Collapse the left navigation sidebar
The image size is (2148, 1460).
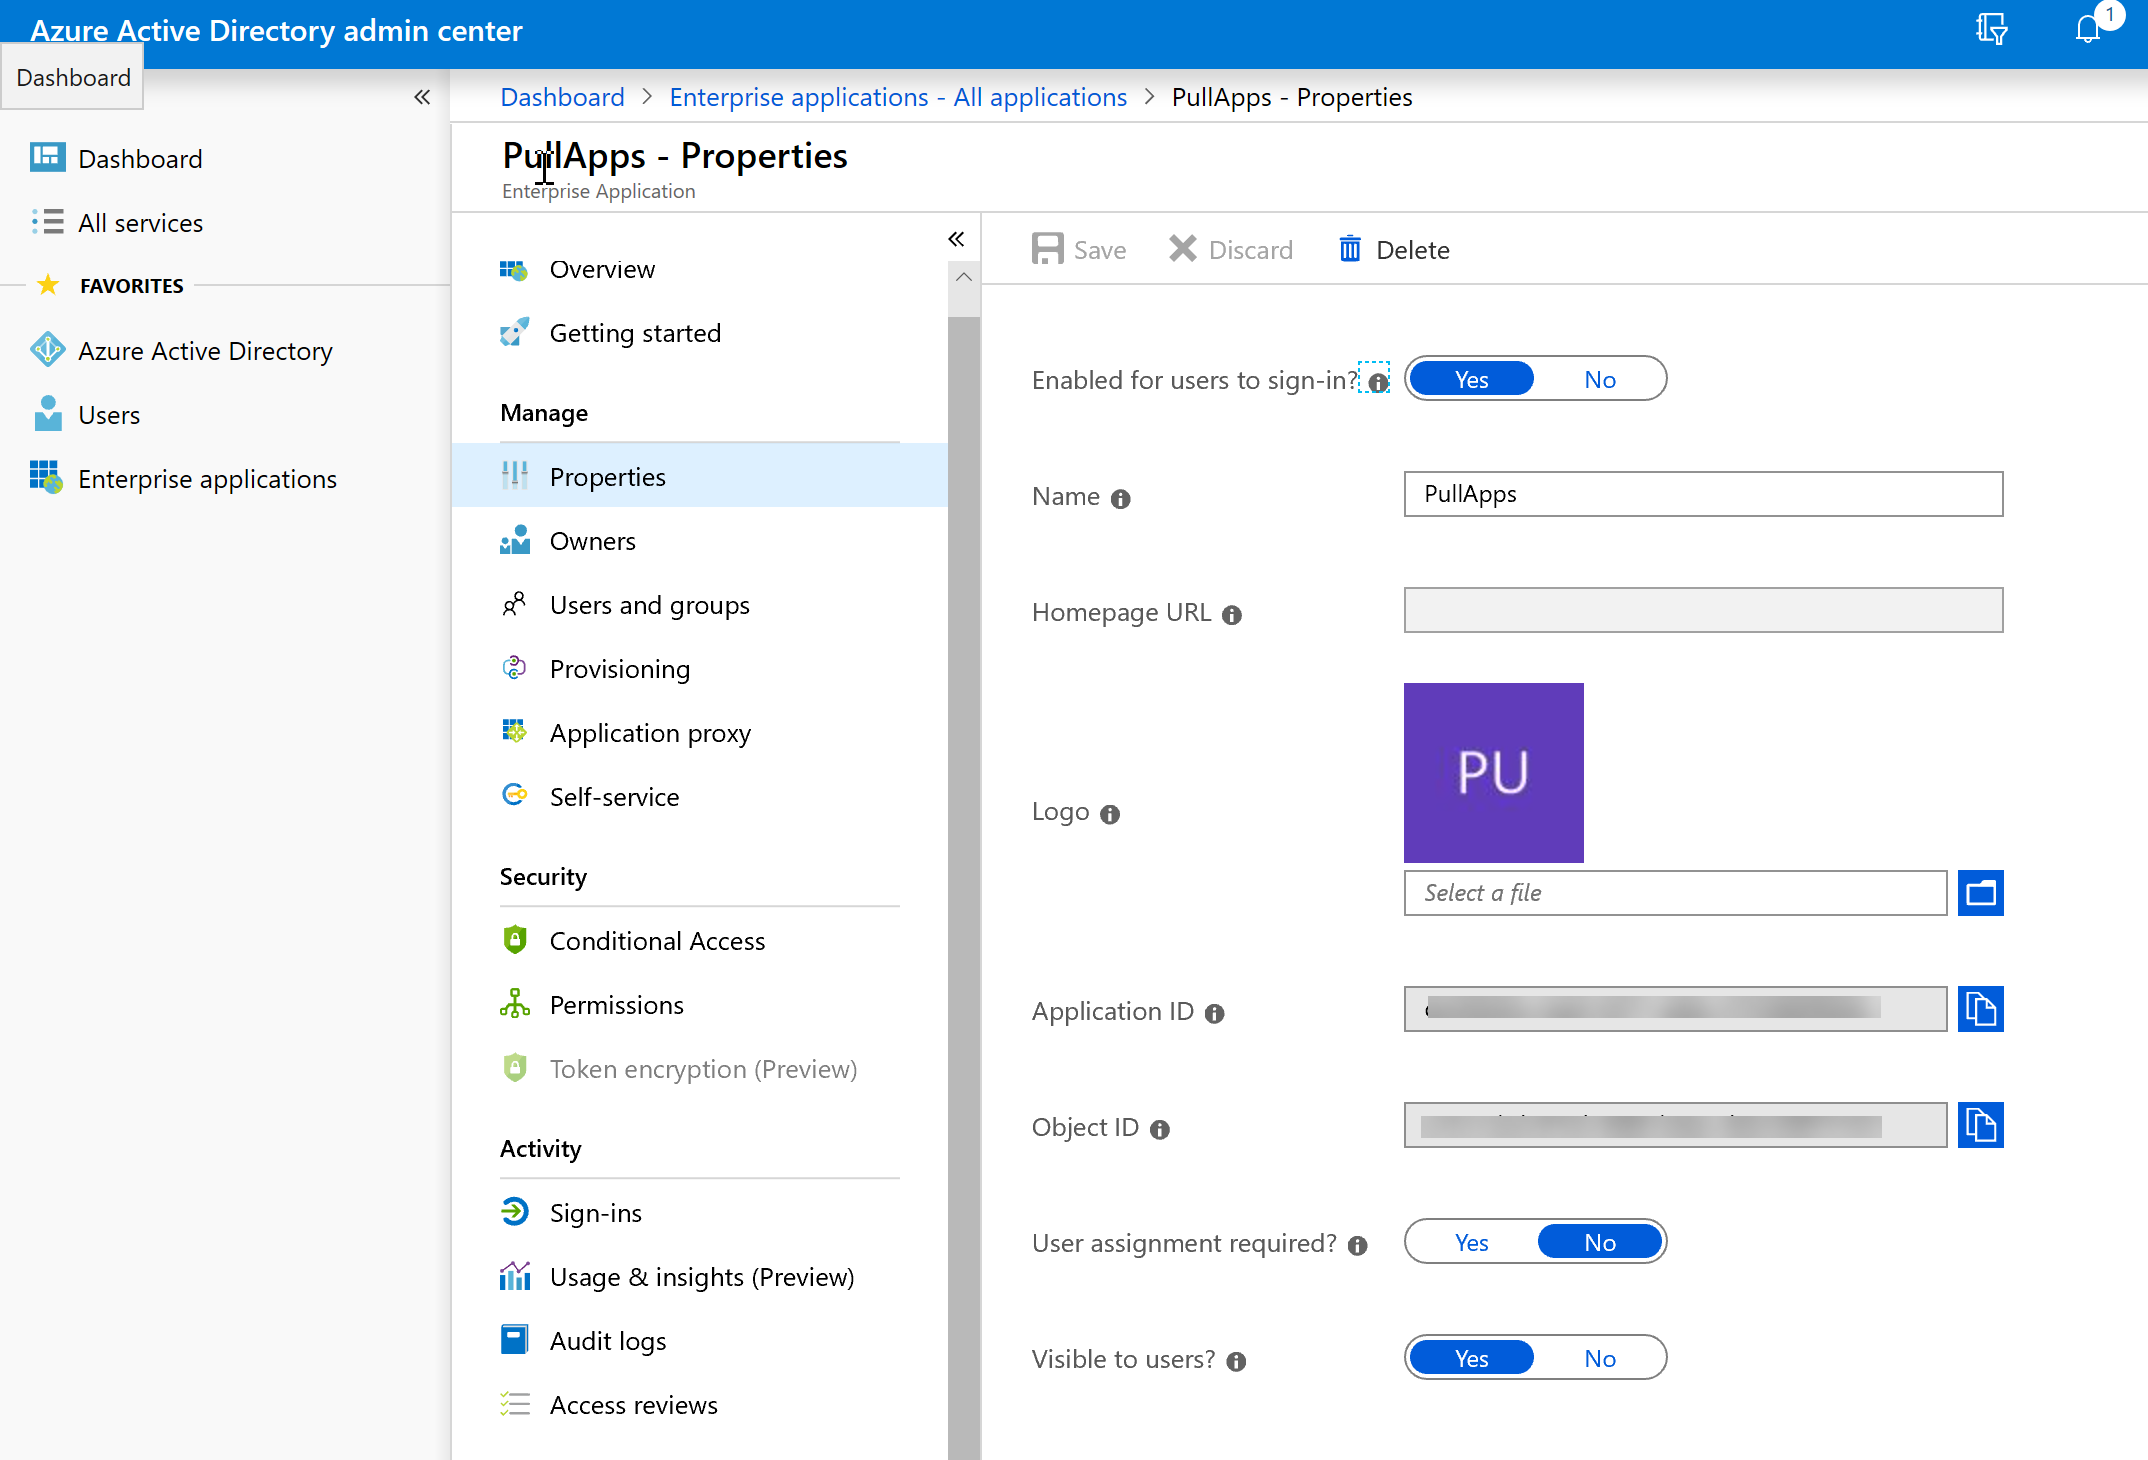point(422,97)
